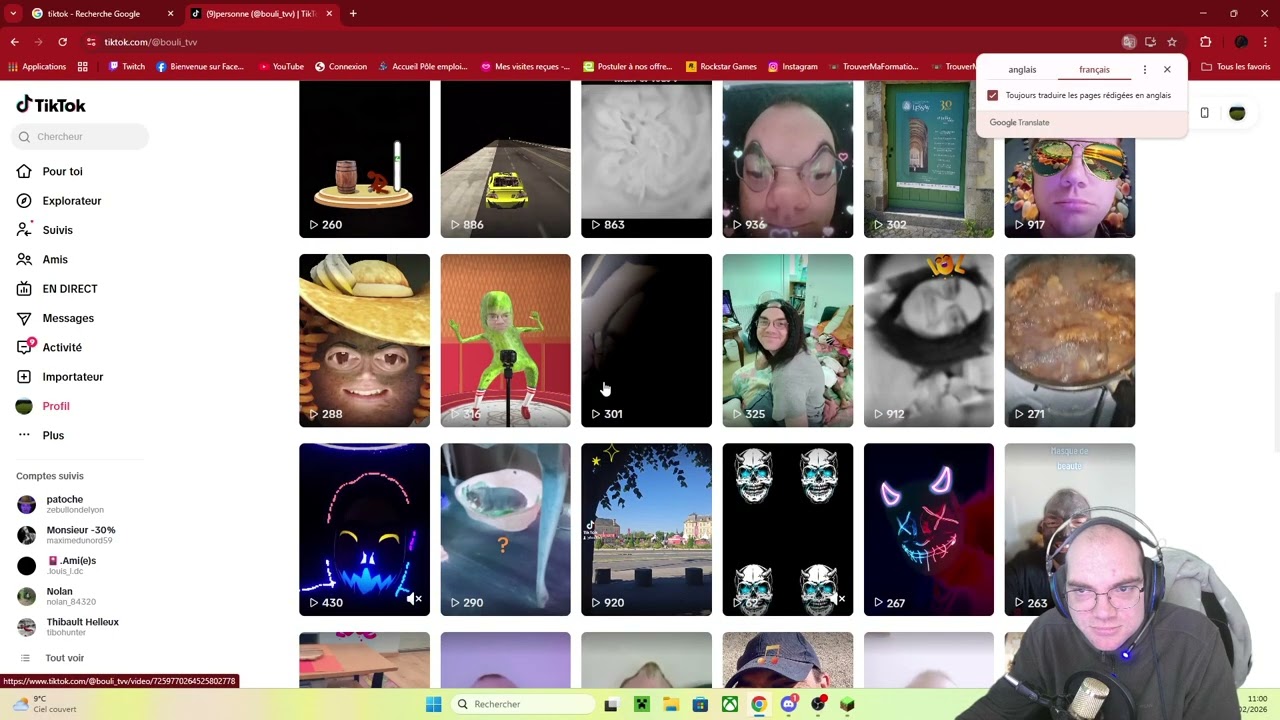Open Google Translate popup options menu
Screen dimensions: 1280x720
point(1145,70)
